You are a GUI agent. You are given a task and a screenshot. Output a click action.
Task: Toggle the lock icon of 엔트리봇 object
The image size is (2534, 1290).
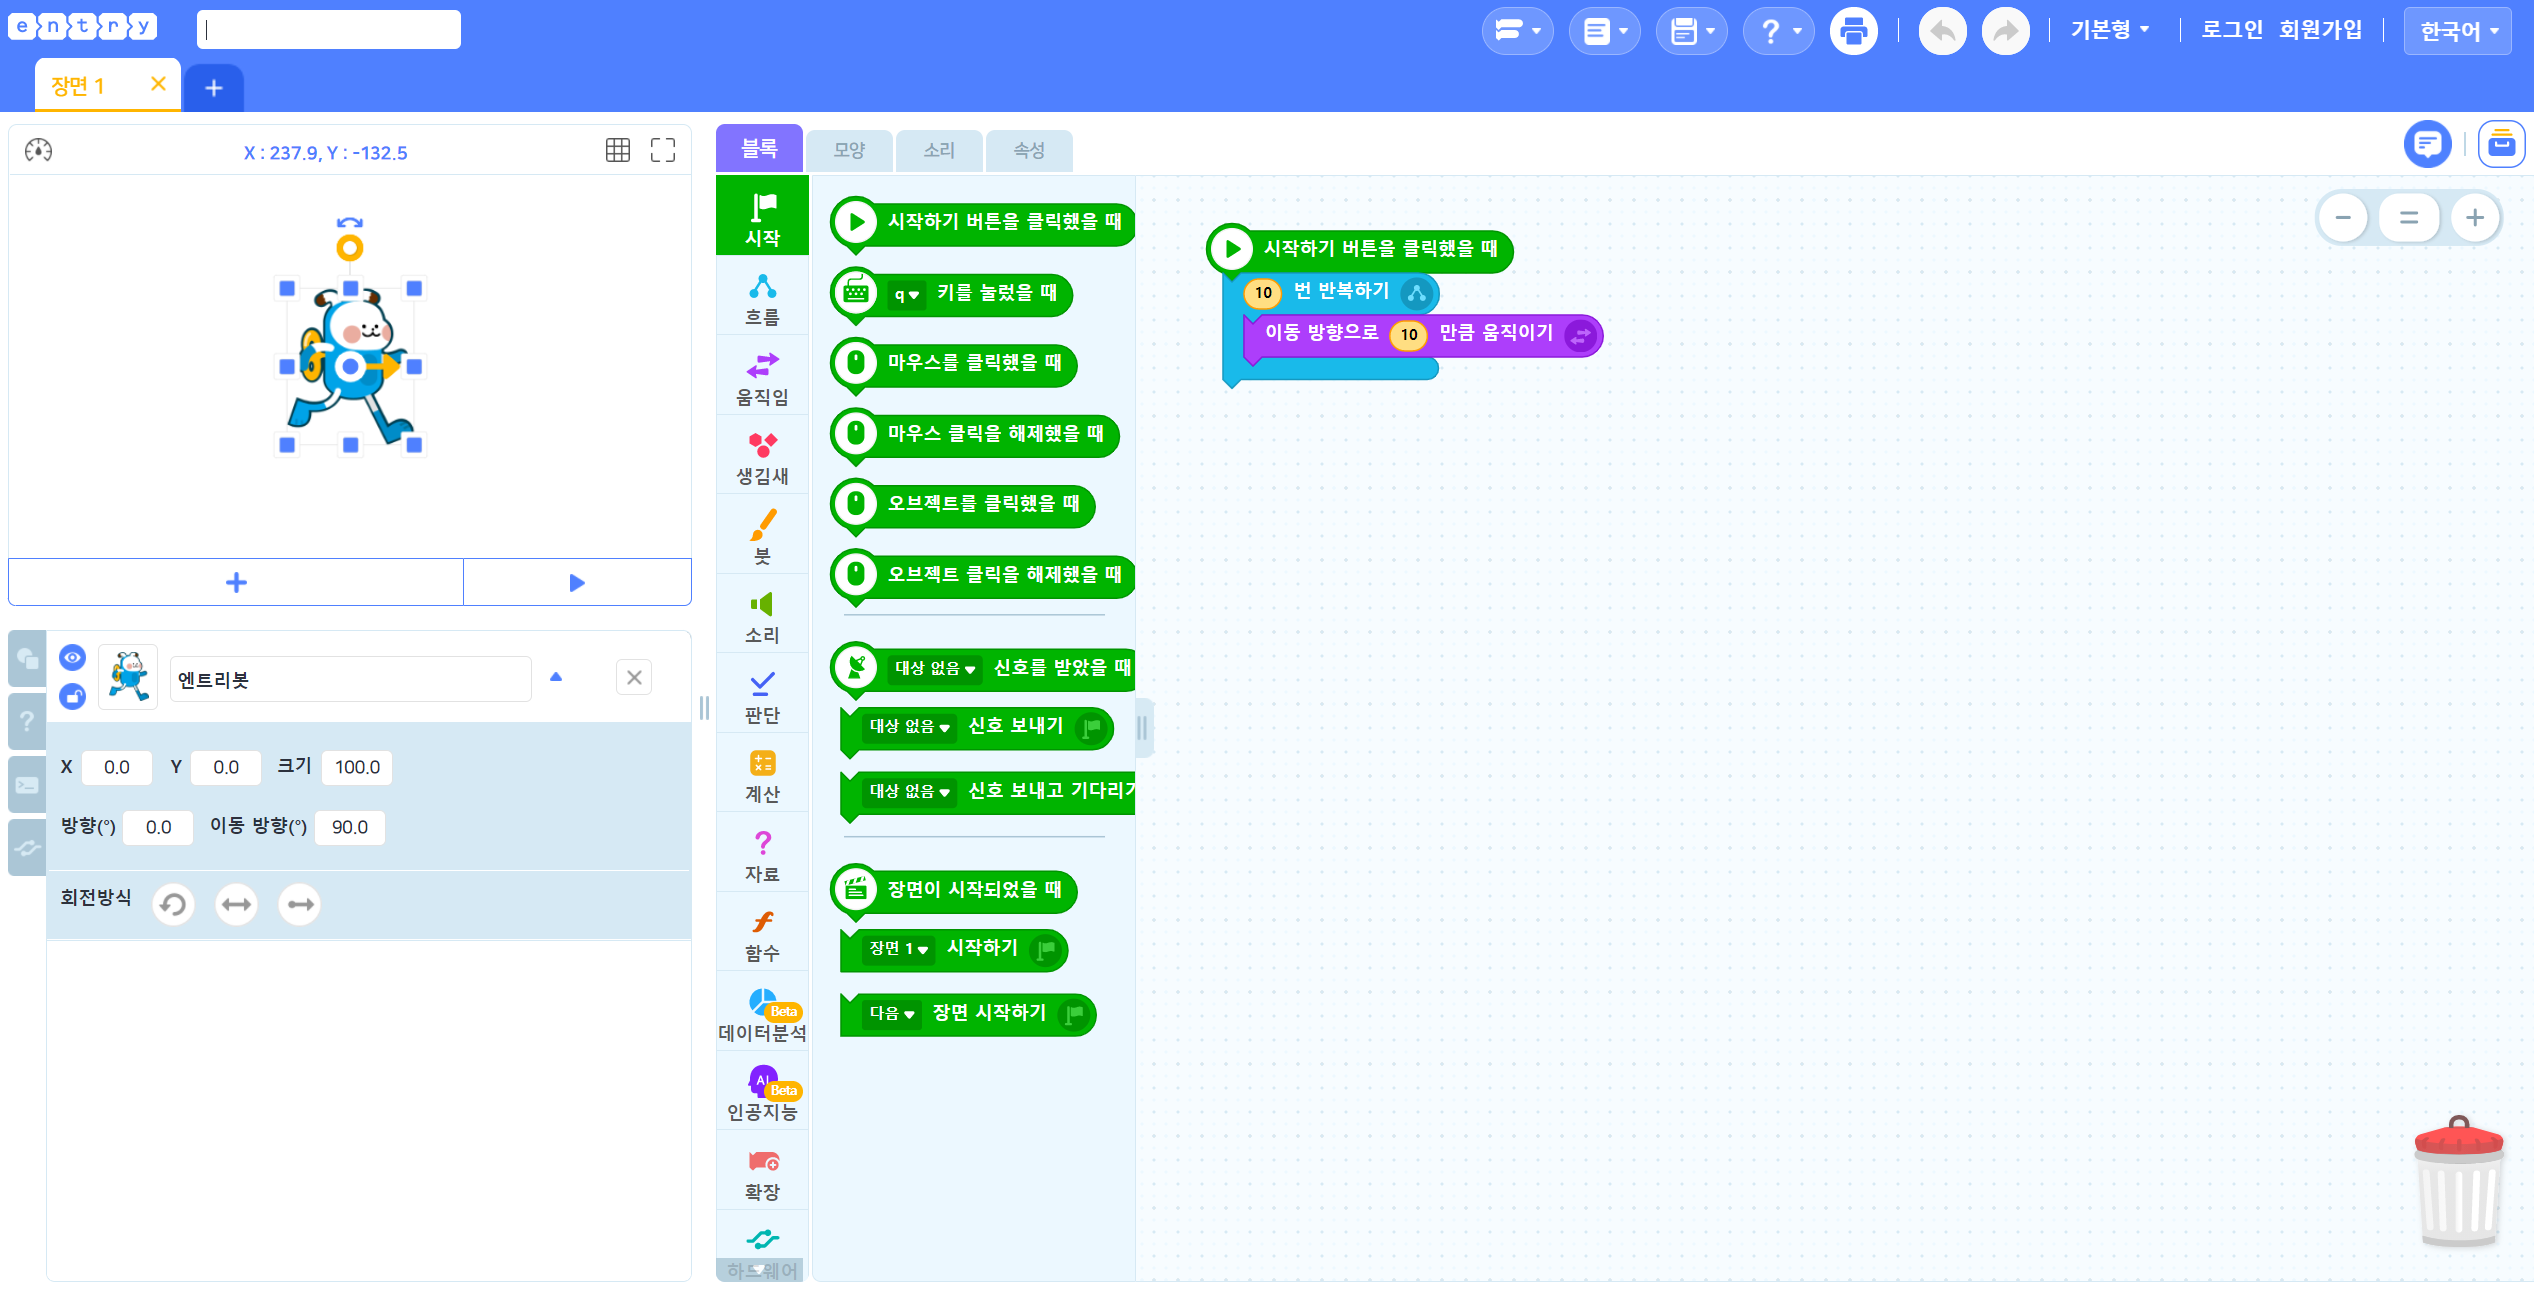pyautogui.click(x=72, y=695)
